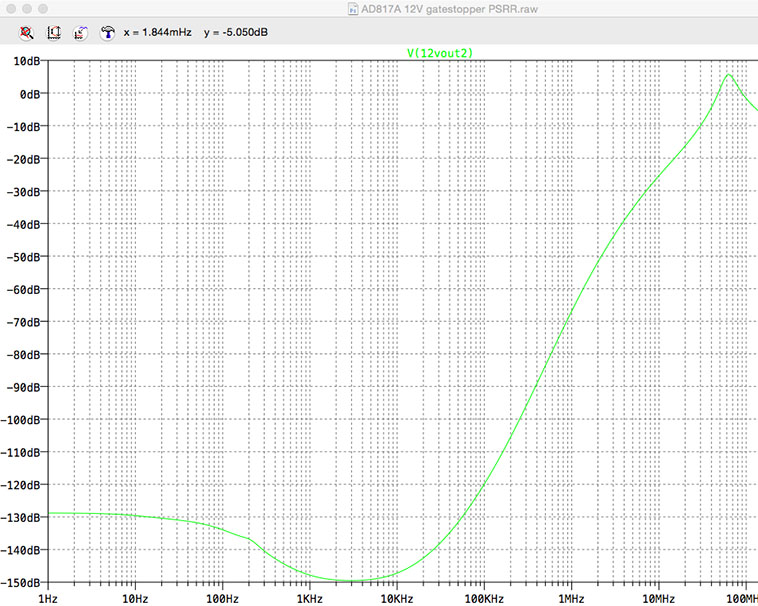
Task: Click the zoom-to-fit magnifier icon
Action: tap(27, 33)
